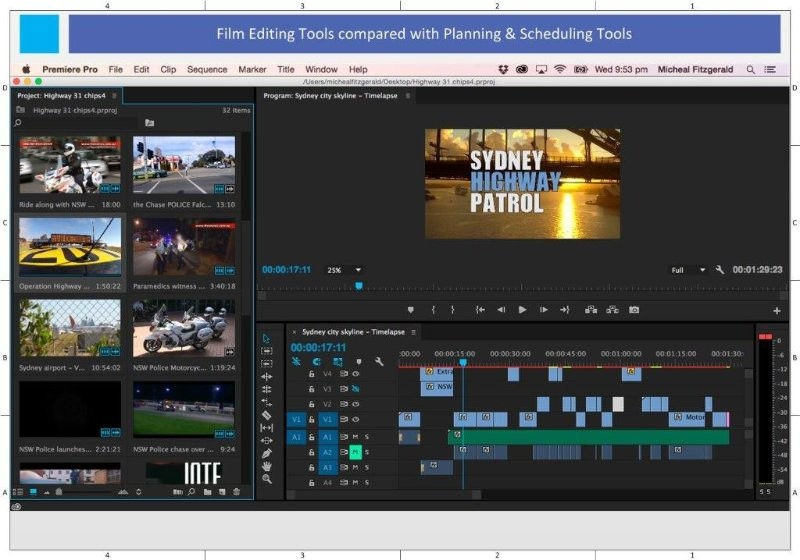Select the Pen tool
Image resolution: width=800 pixels, height=560 pixels.
[x=266, y=453]
